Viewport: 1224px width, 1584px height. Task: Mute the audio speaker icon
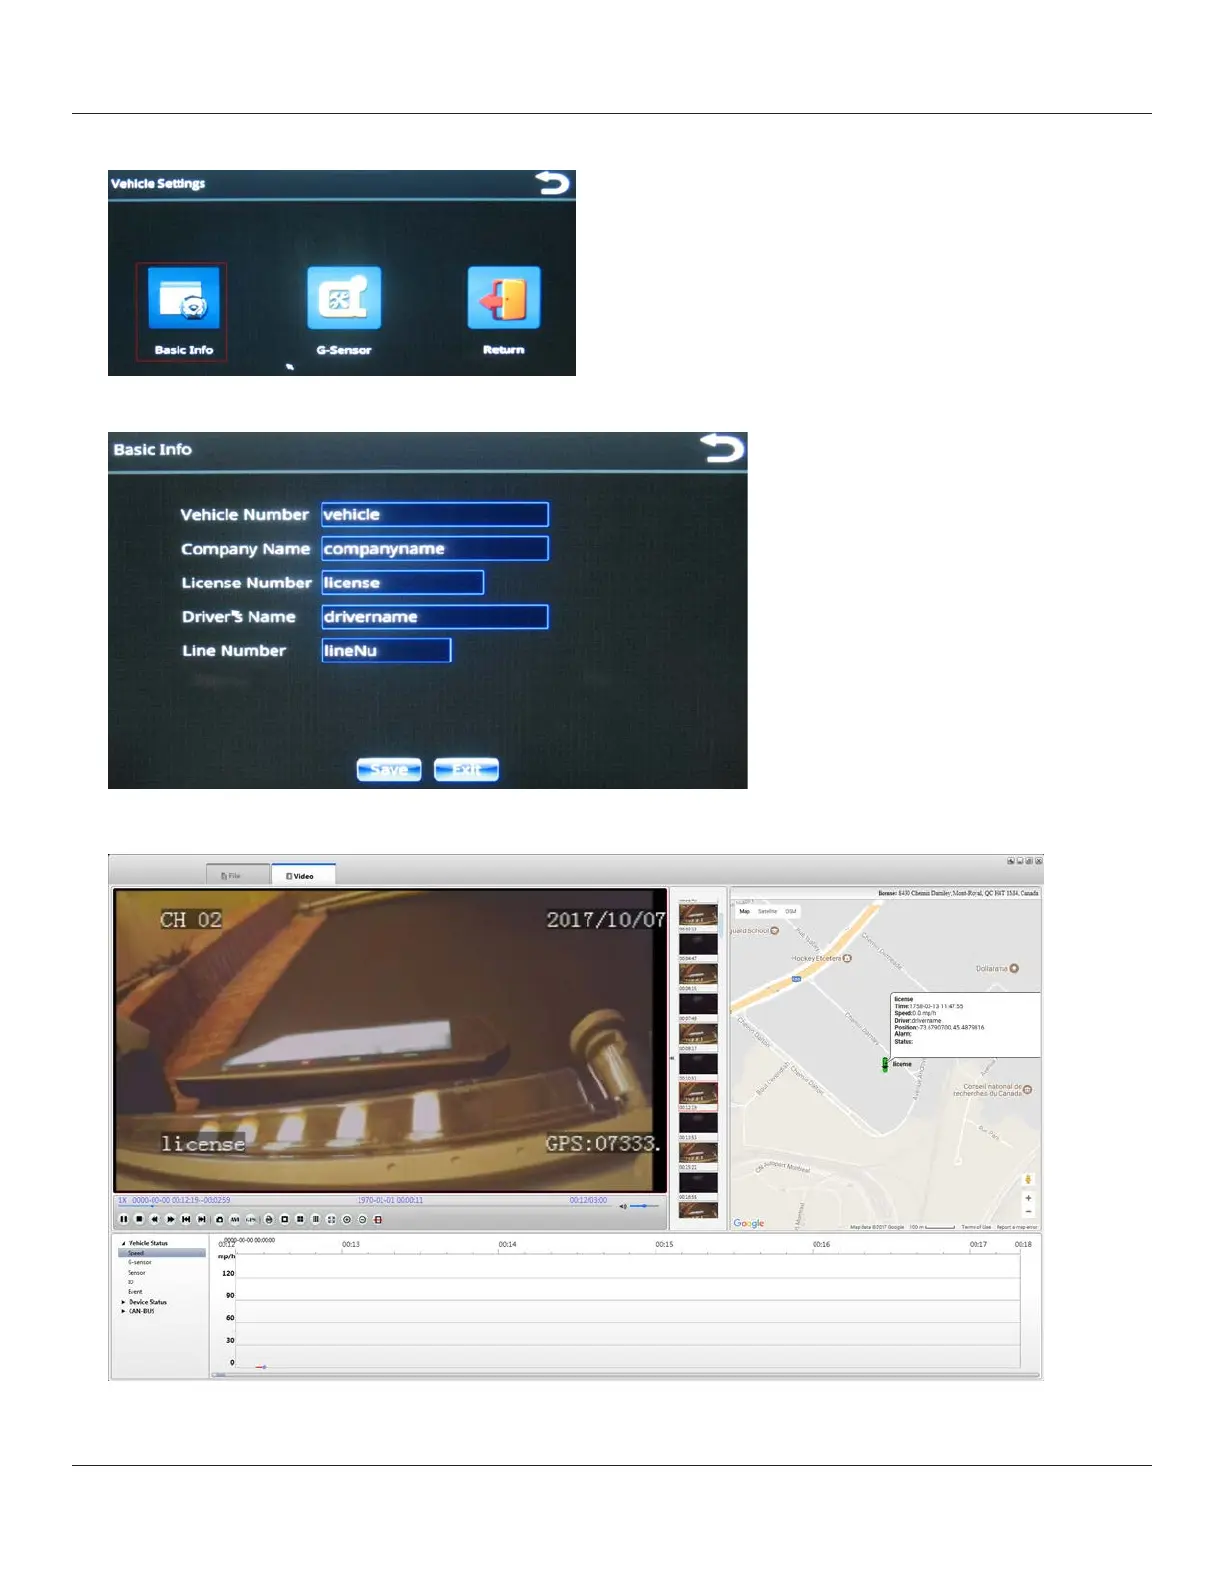coord(622,1206)
